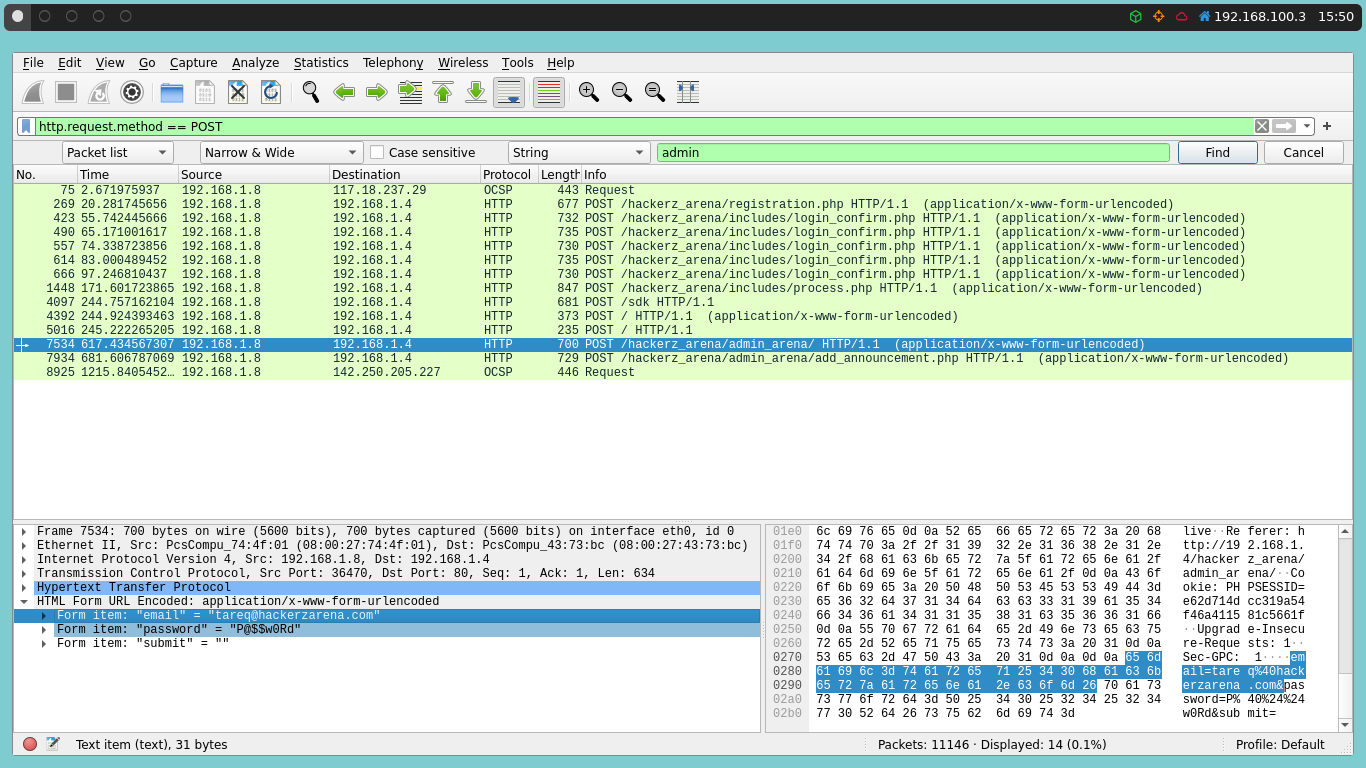The image size is (1366, 768).
Task: Open the Narrow & Wide dropdown
Action: pos(282,152)
